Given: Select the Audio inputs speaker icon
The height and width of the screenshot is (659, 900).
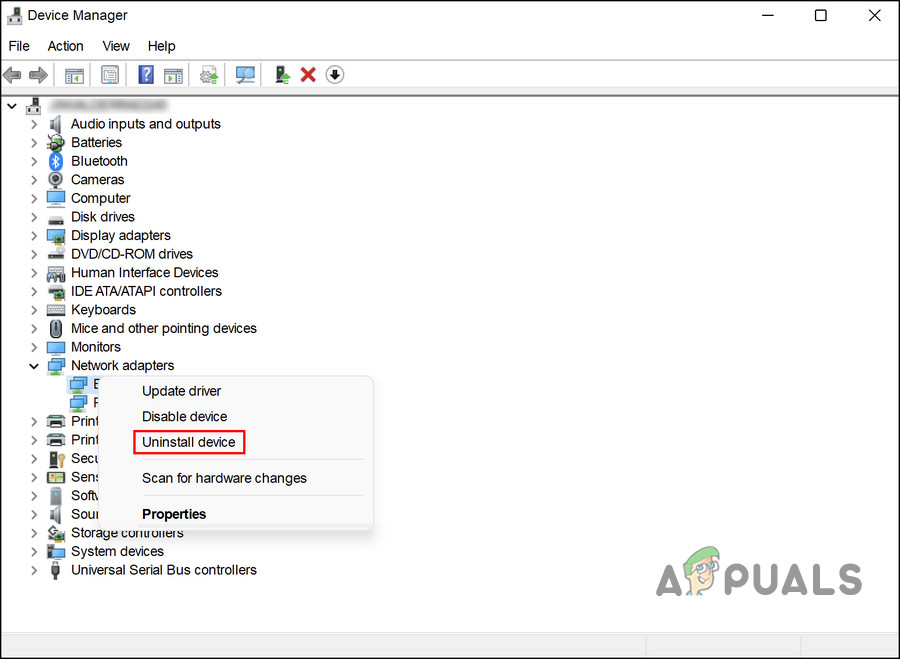Looking at the screenshot, I should [56, 124].
